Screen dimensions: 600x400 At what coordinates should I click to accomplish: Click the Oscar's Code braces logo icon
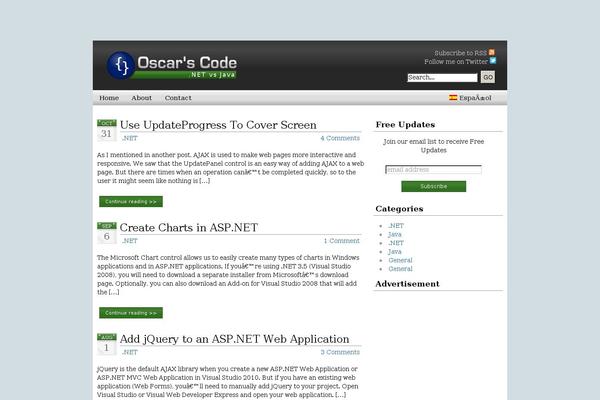coord(121,65)
